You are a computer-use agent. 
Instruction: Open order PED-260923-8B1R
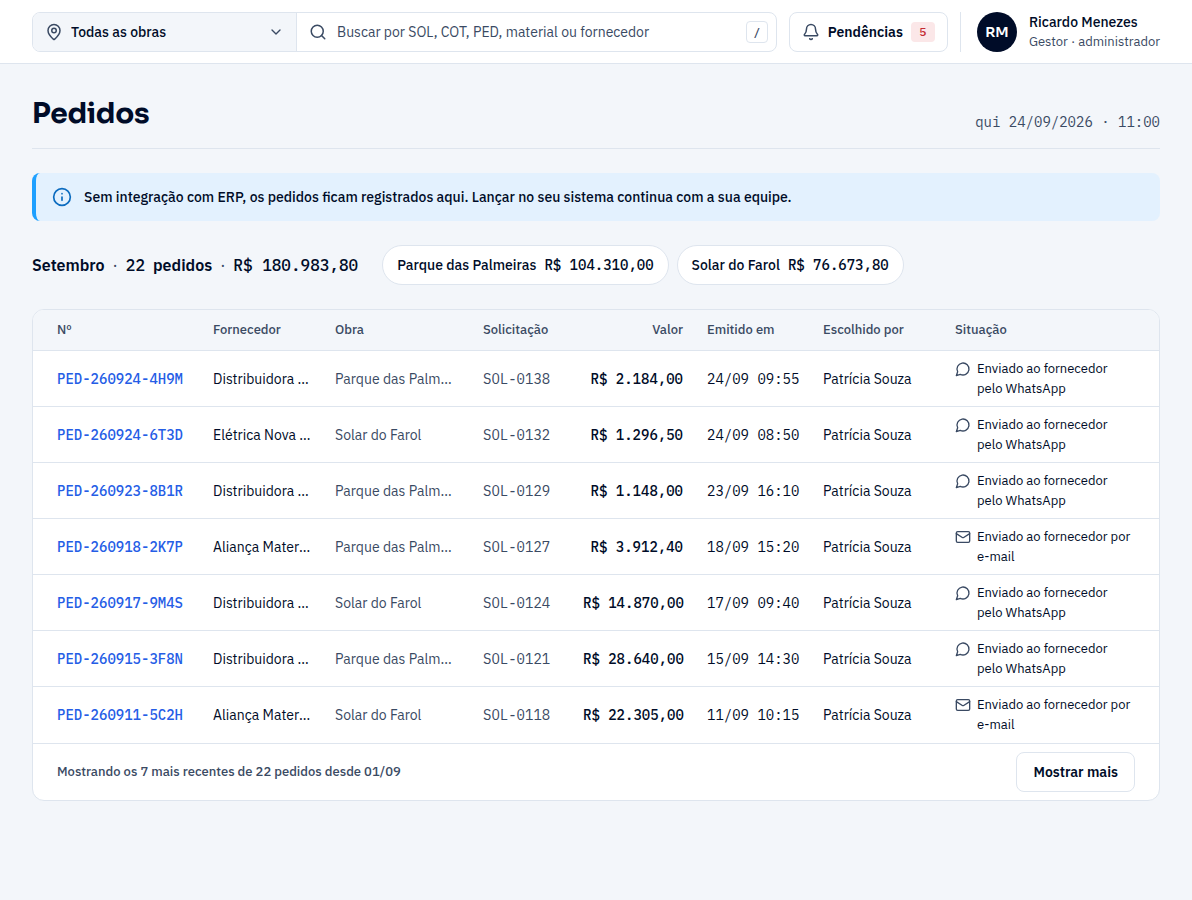(x=120, y=491)
